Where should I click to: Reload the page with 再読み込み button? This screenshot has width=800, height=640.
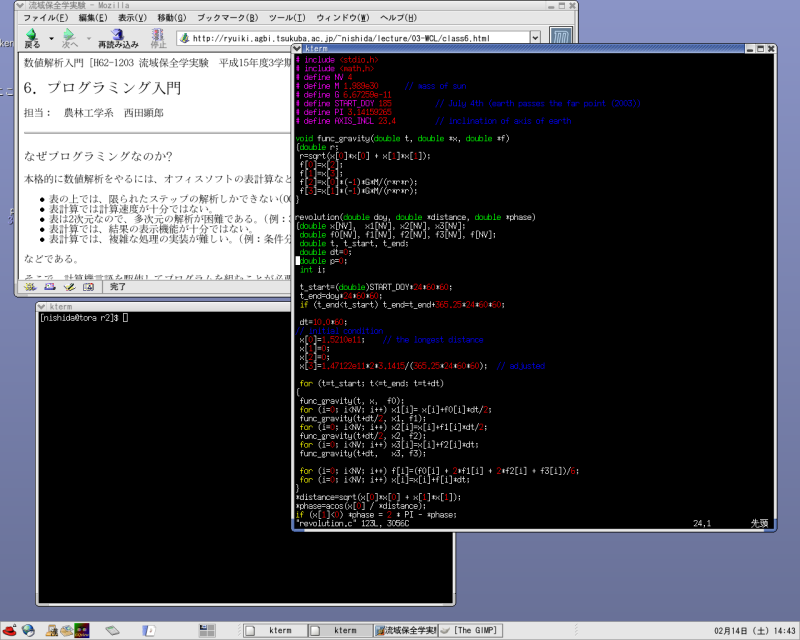[117, 38]
